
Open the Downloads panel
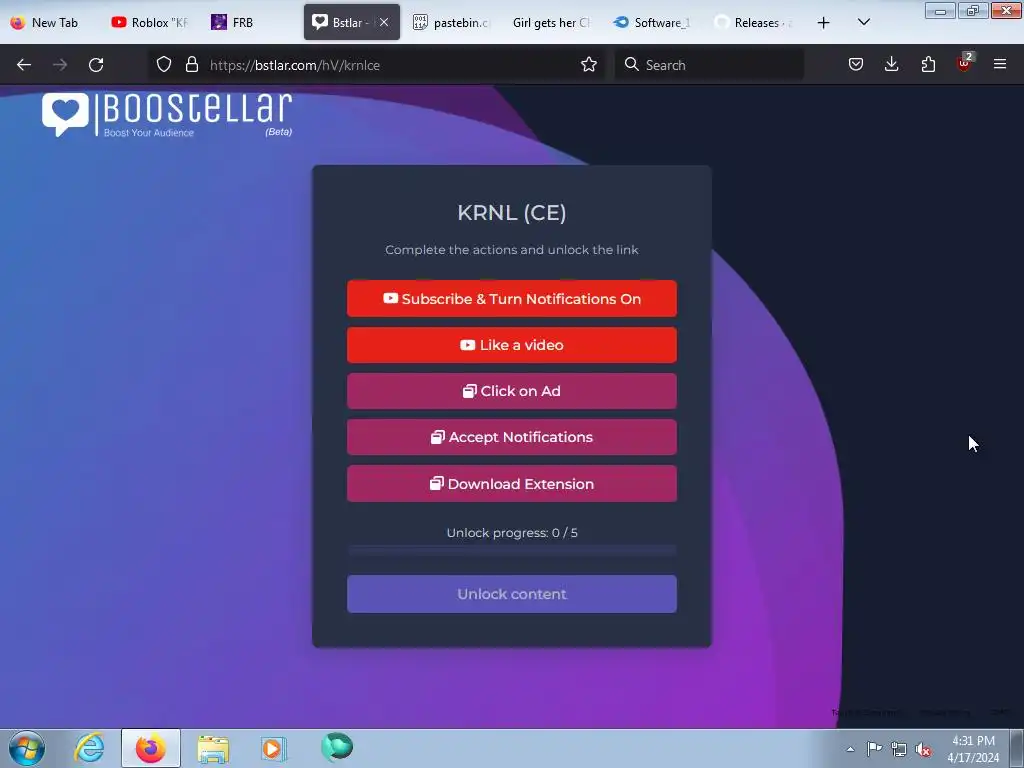tap(891, 65)
